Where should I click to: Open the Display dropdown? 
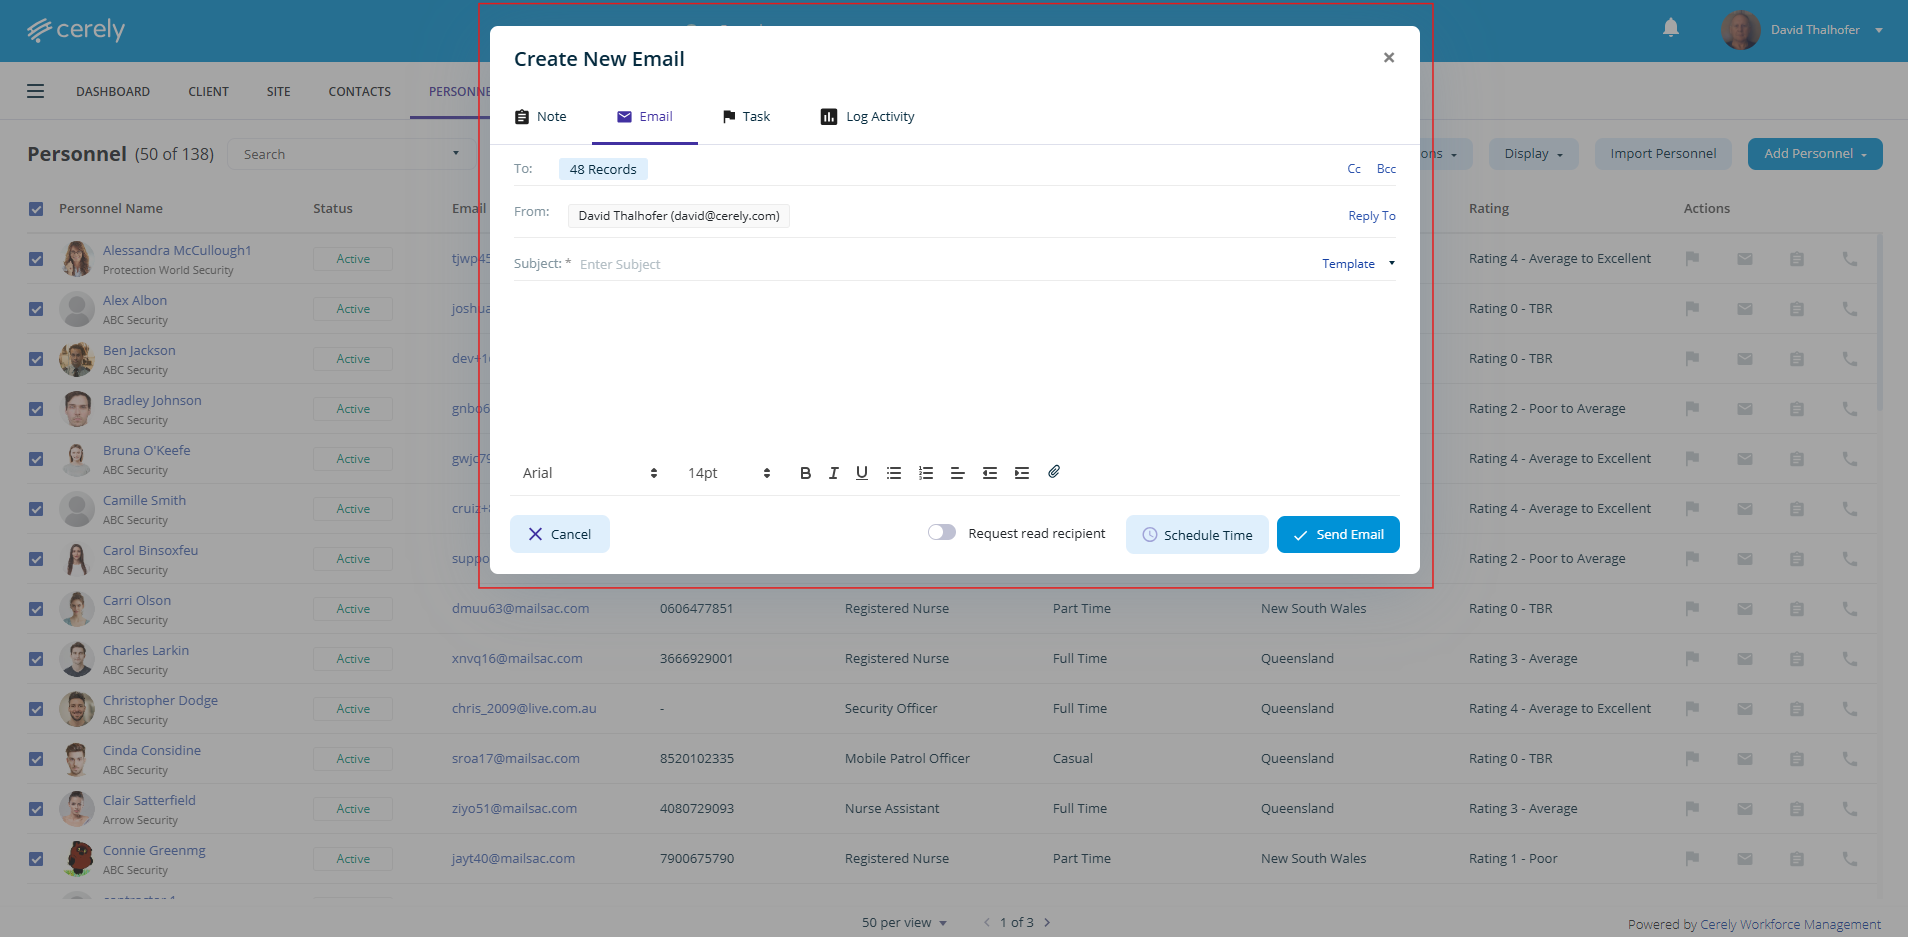1533,154
